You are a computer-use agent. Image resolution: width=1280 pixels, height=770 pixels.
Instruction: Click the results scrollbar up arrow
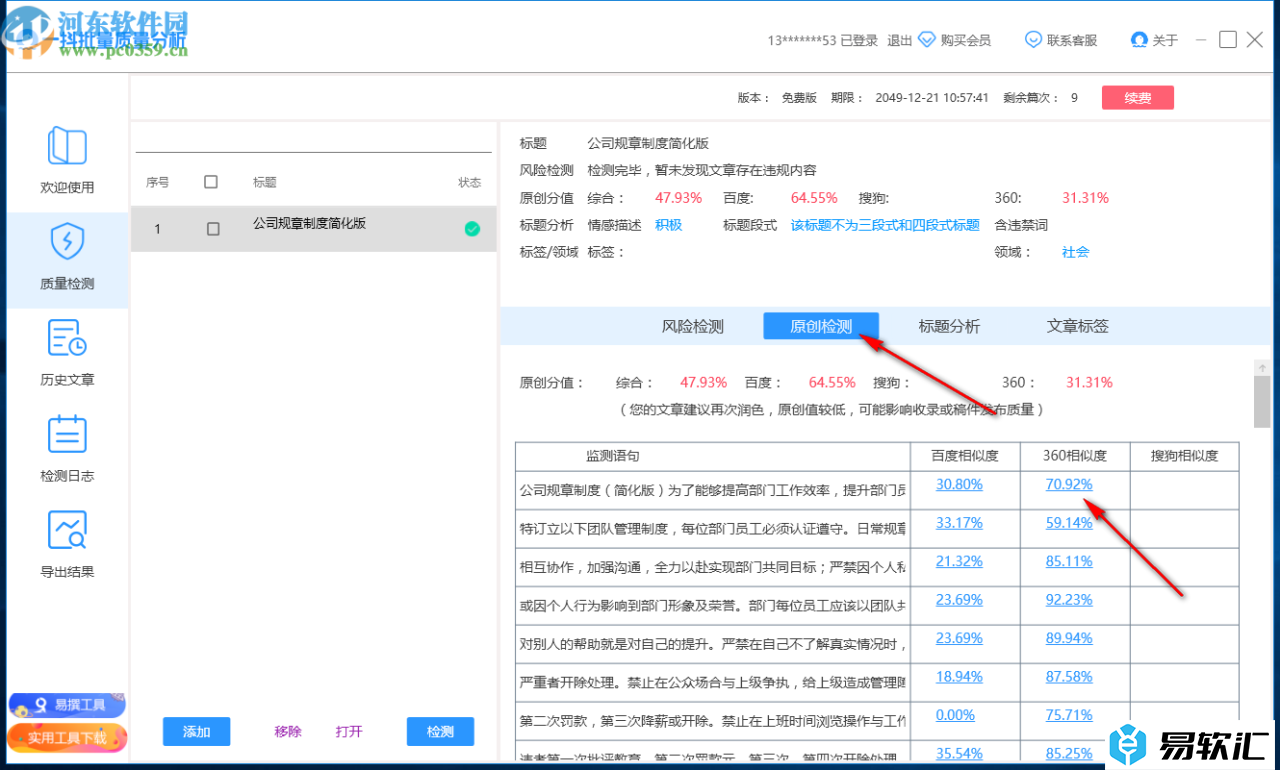point(1262,368)
